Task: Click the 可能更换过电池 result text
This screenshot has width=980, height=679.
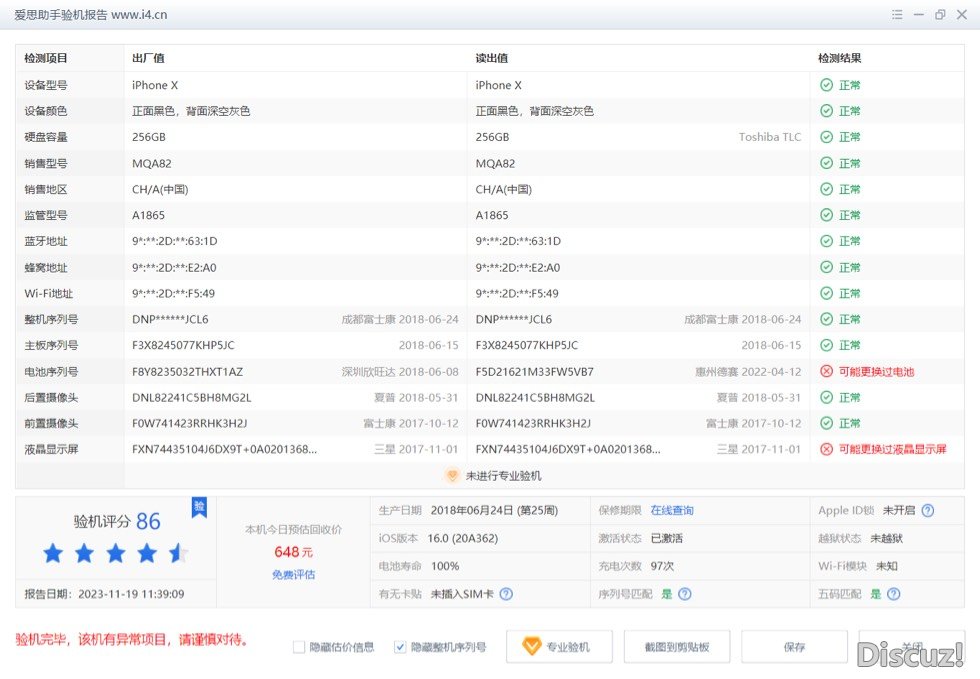Action: click(876, 371)
